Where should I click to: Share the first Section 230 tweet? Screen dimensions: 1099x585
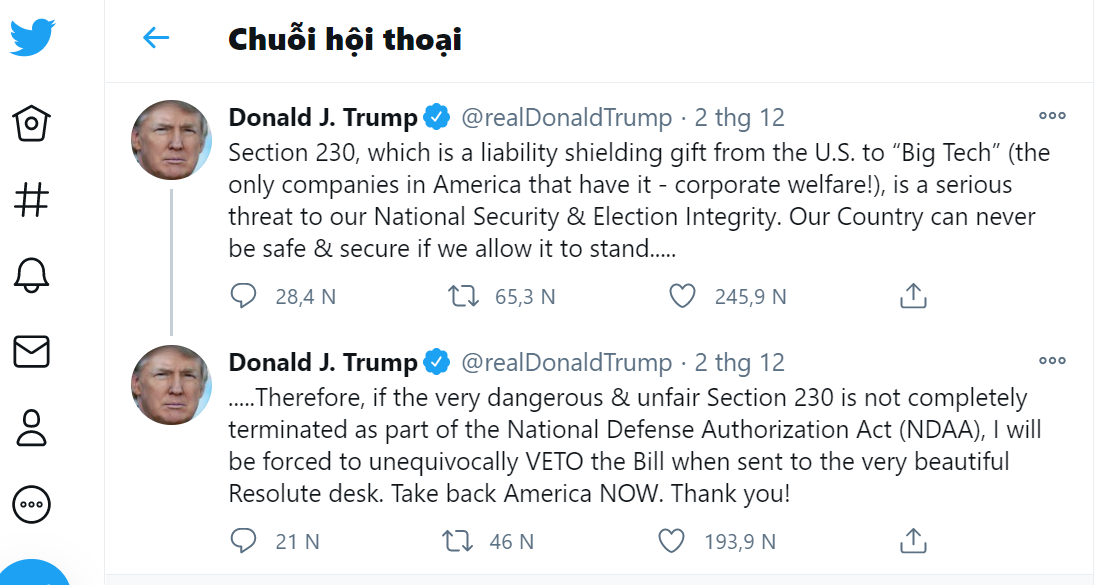click(912, 296)
